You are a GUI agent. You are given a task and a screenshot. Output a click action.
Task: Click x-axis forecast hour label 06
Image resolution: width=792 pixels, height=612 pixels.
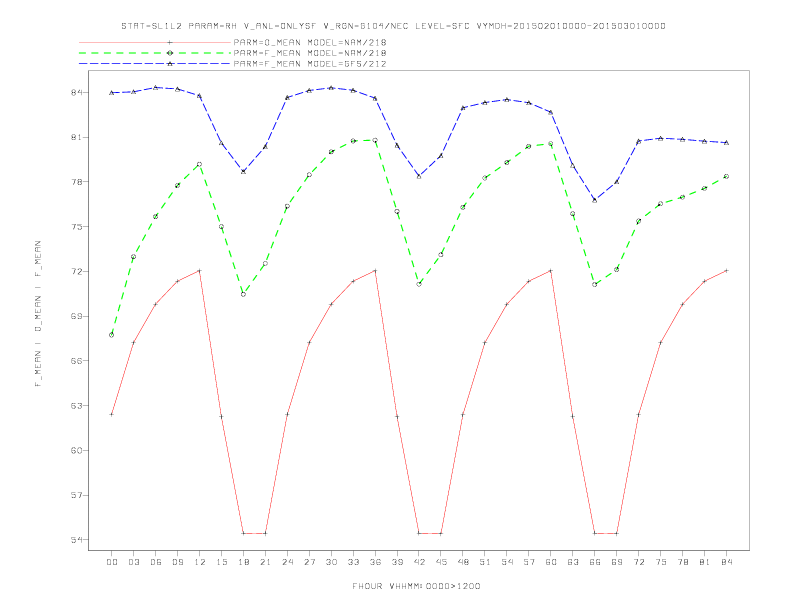coord(156,562)
